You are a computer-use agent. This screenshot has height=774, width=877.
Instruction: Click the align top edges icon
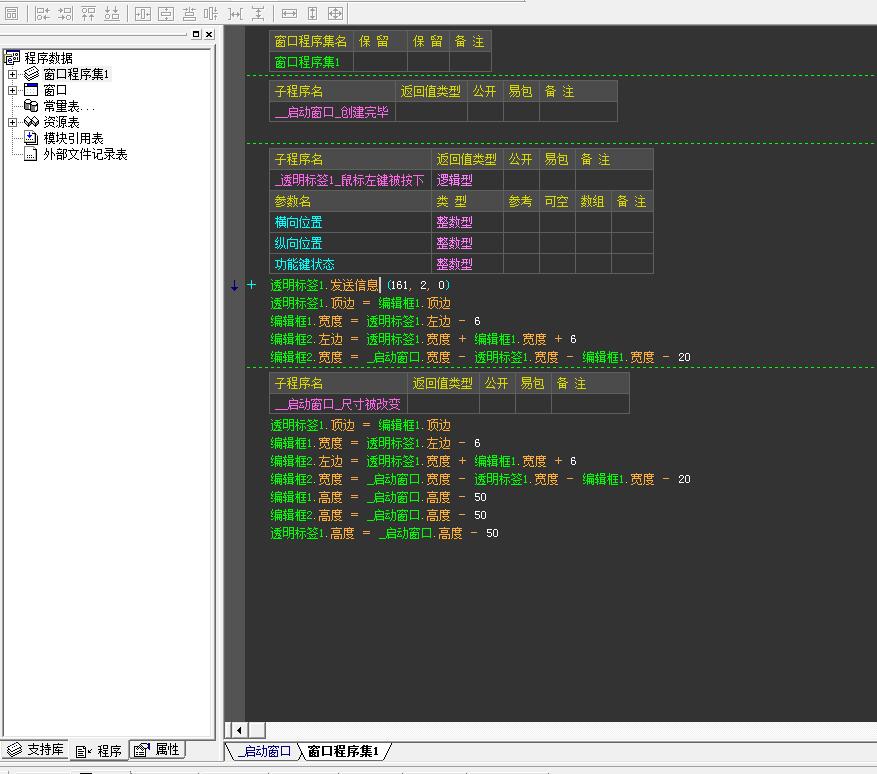[x=88, y=13]
